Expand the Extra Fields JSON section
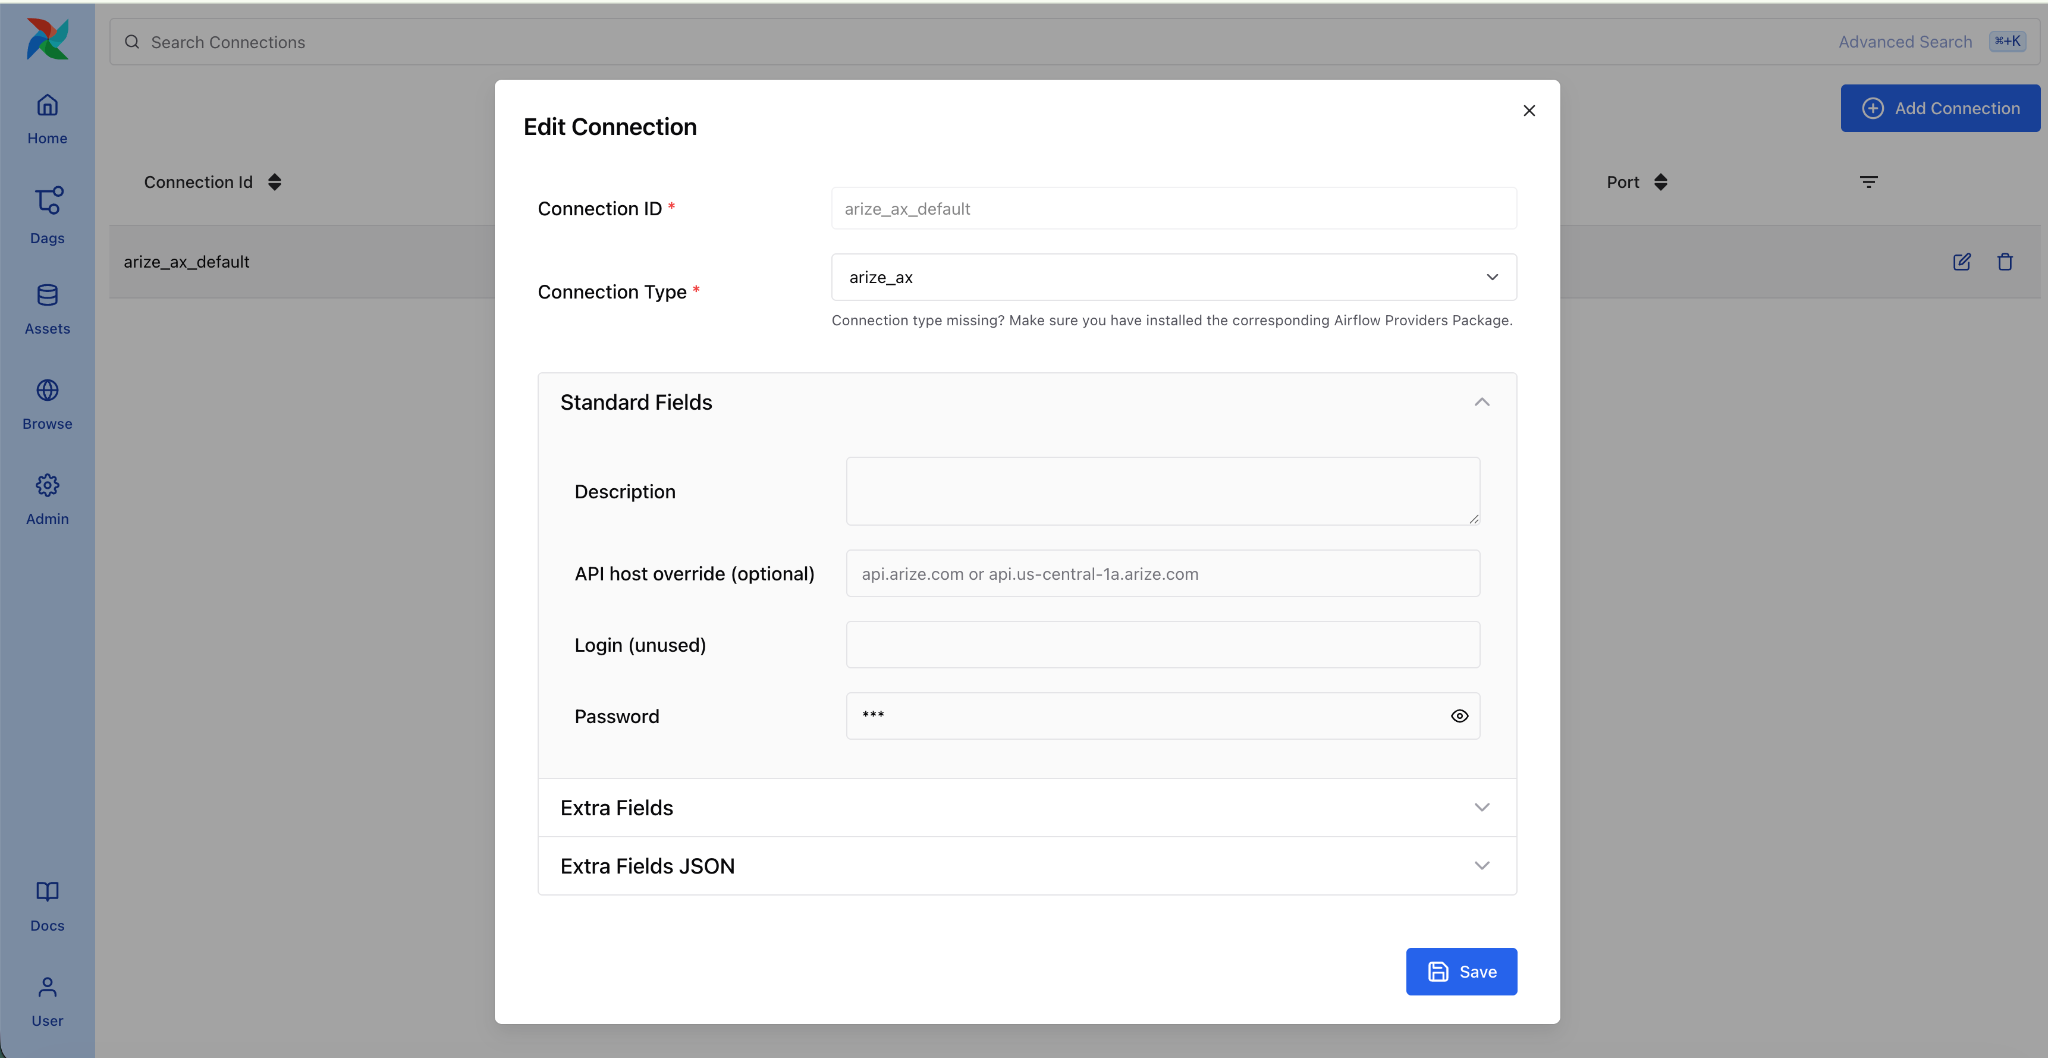The width and height of the screenshot is (2048, 1058). (x=1027, y=866)
